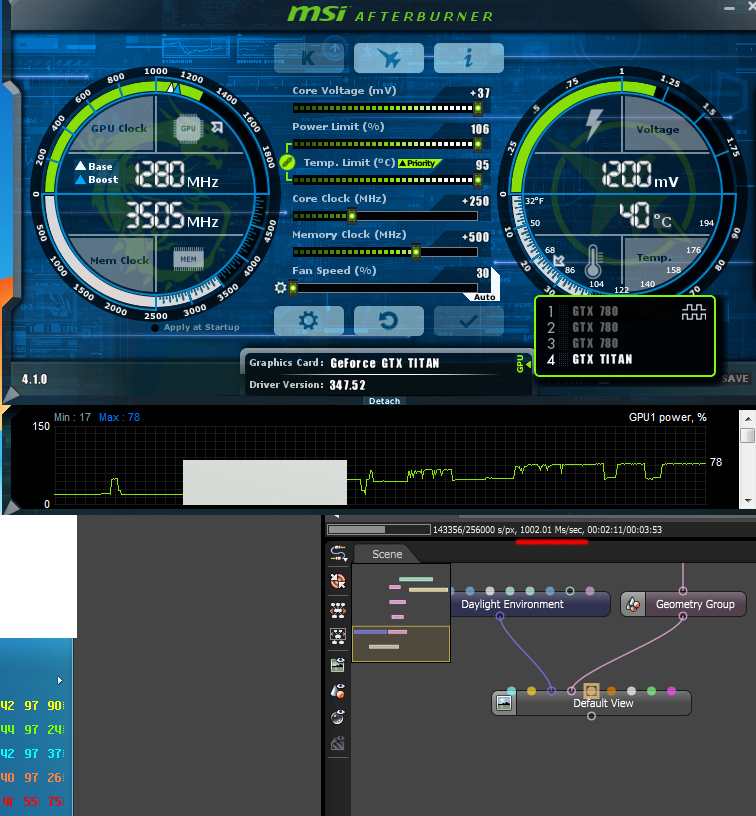Select the Default View node

(x=592, y=703)
